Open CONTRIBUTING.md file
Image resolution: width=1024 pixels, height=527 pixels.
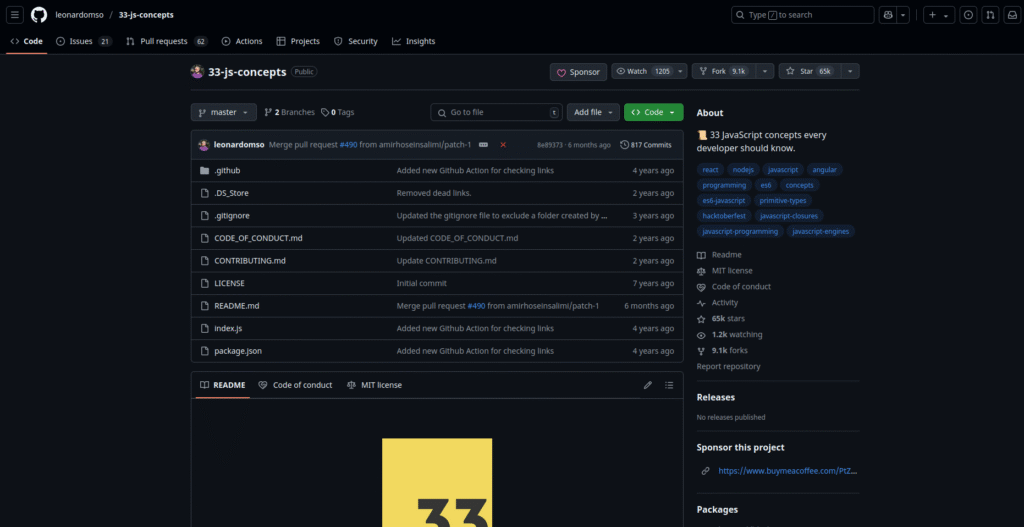[250, 261]
